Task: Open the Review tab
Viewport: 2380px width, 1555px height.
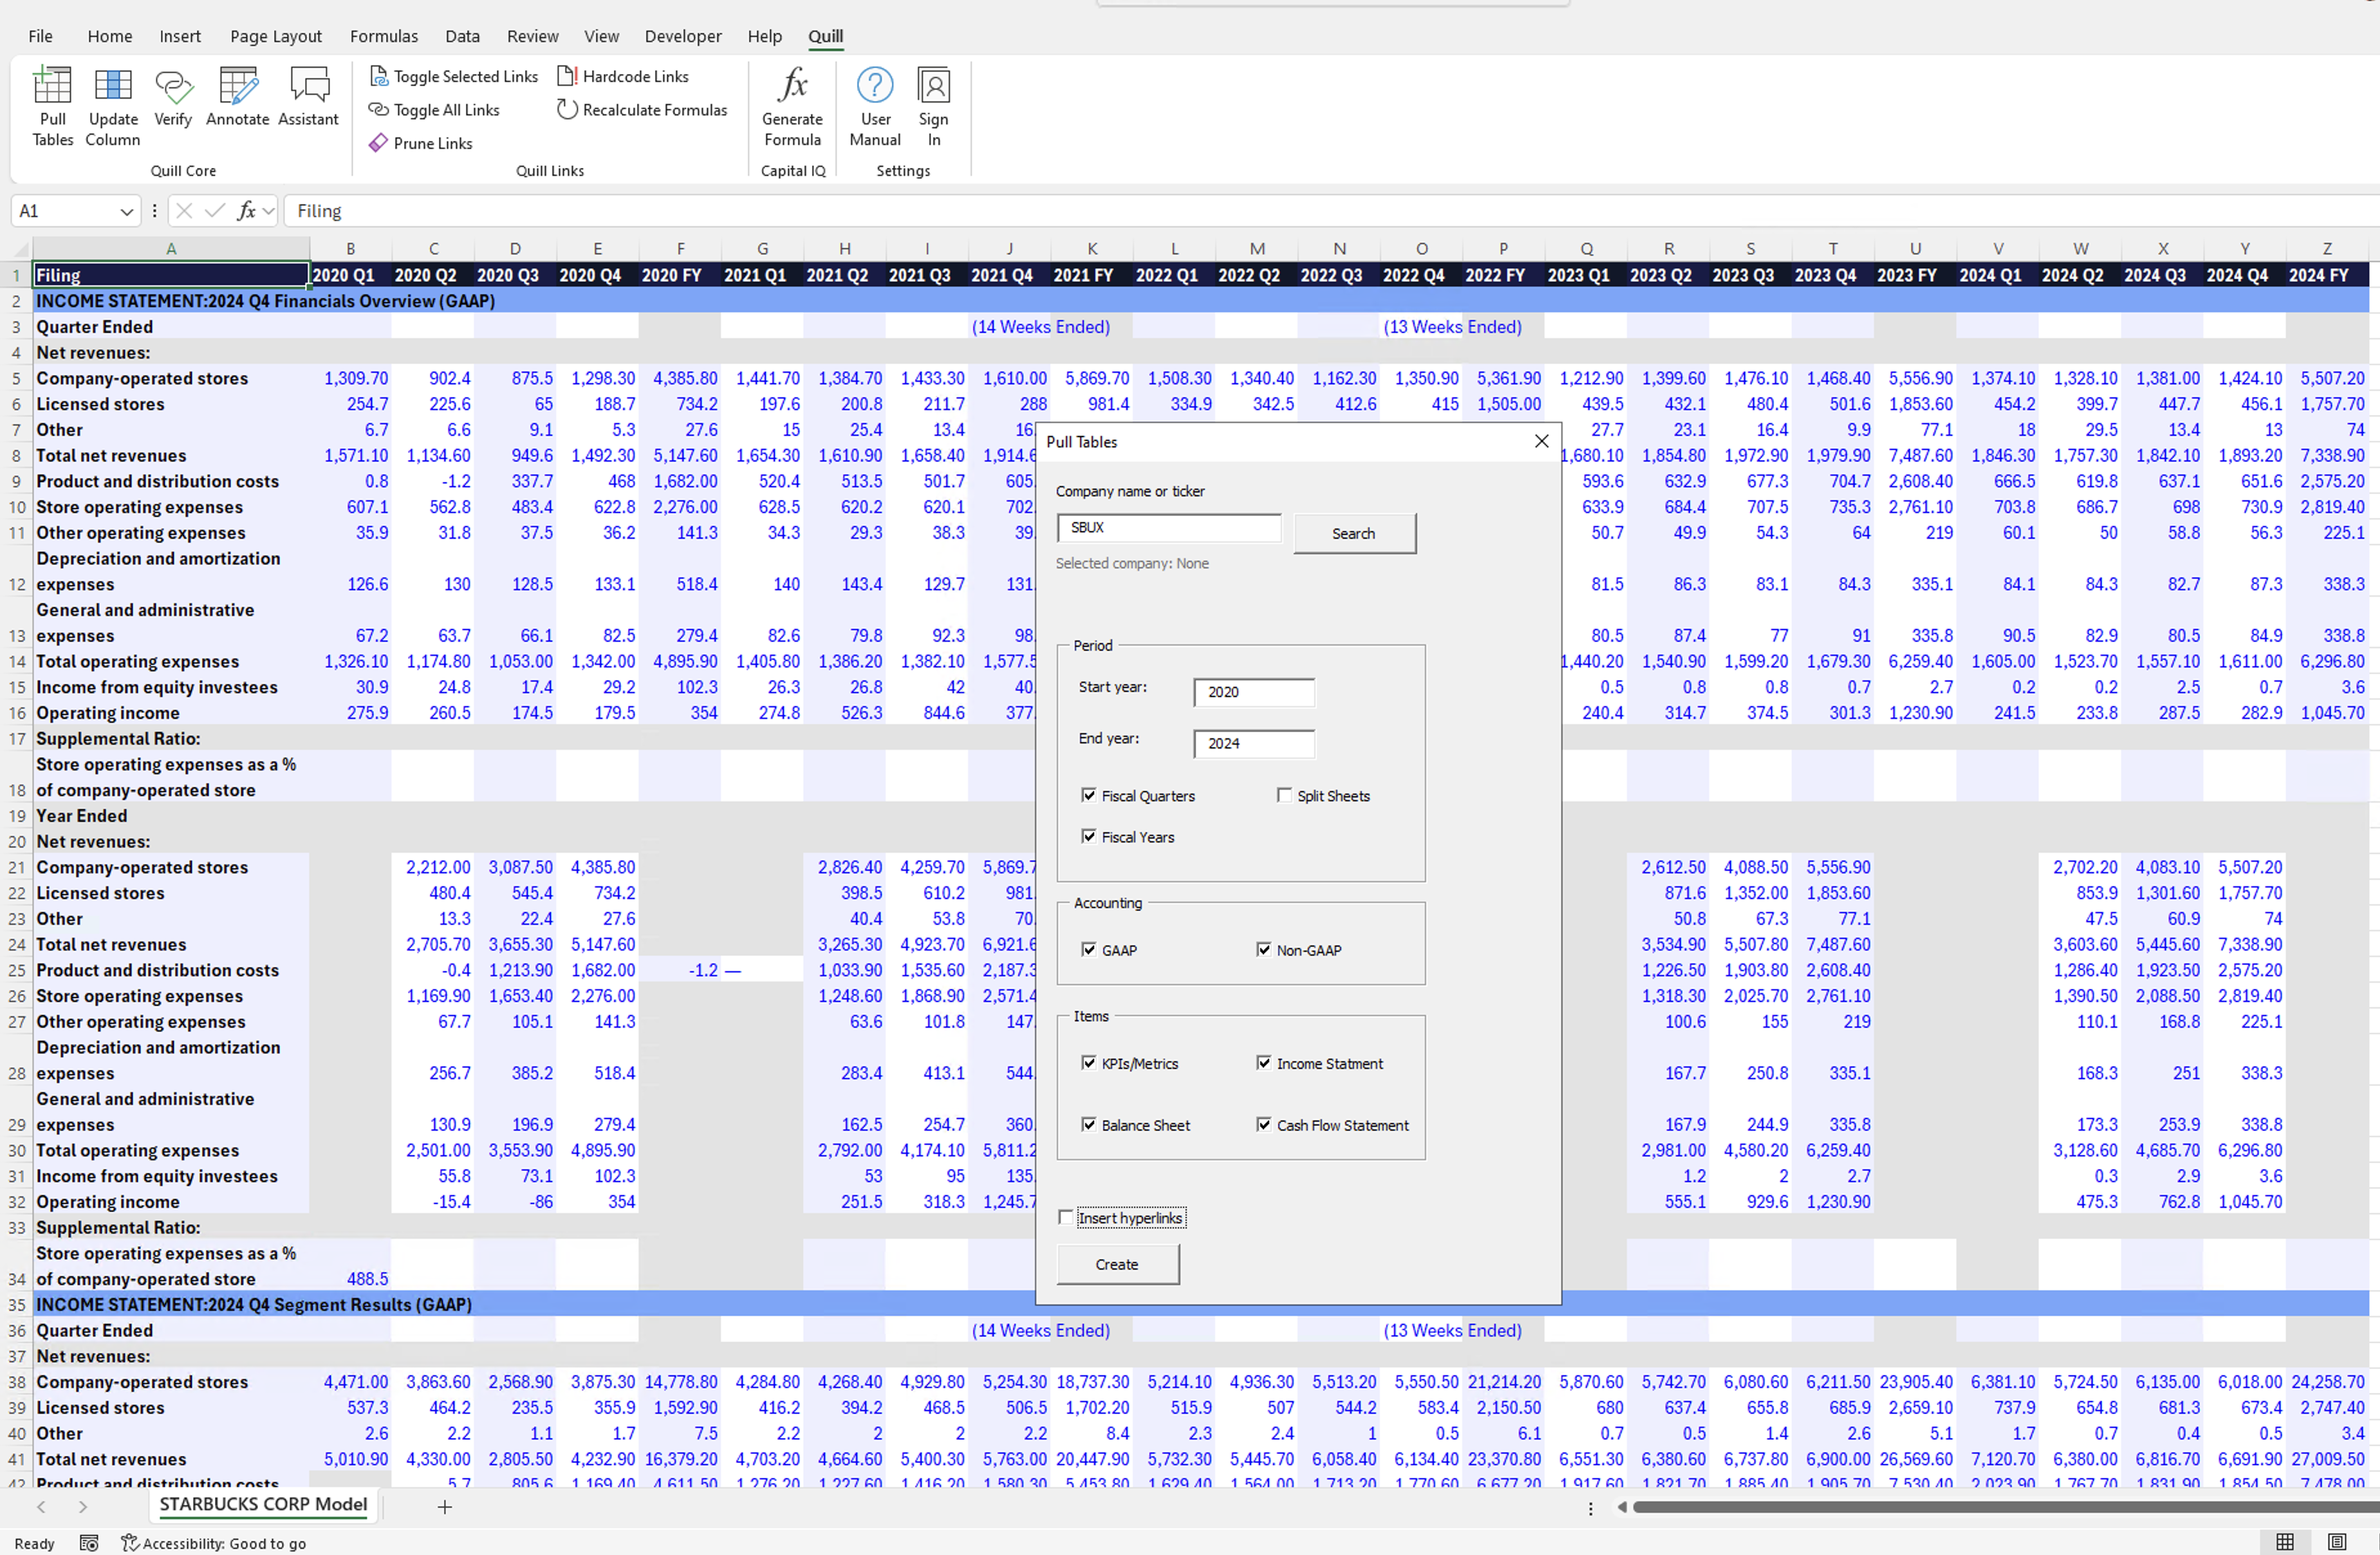Action: click(532, 36)
